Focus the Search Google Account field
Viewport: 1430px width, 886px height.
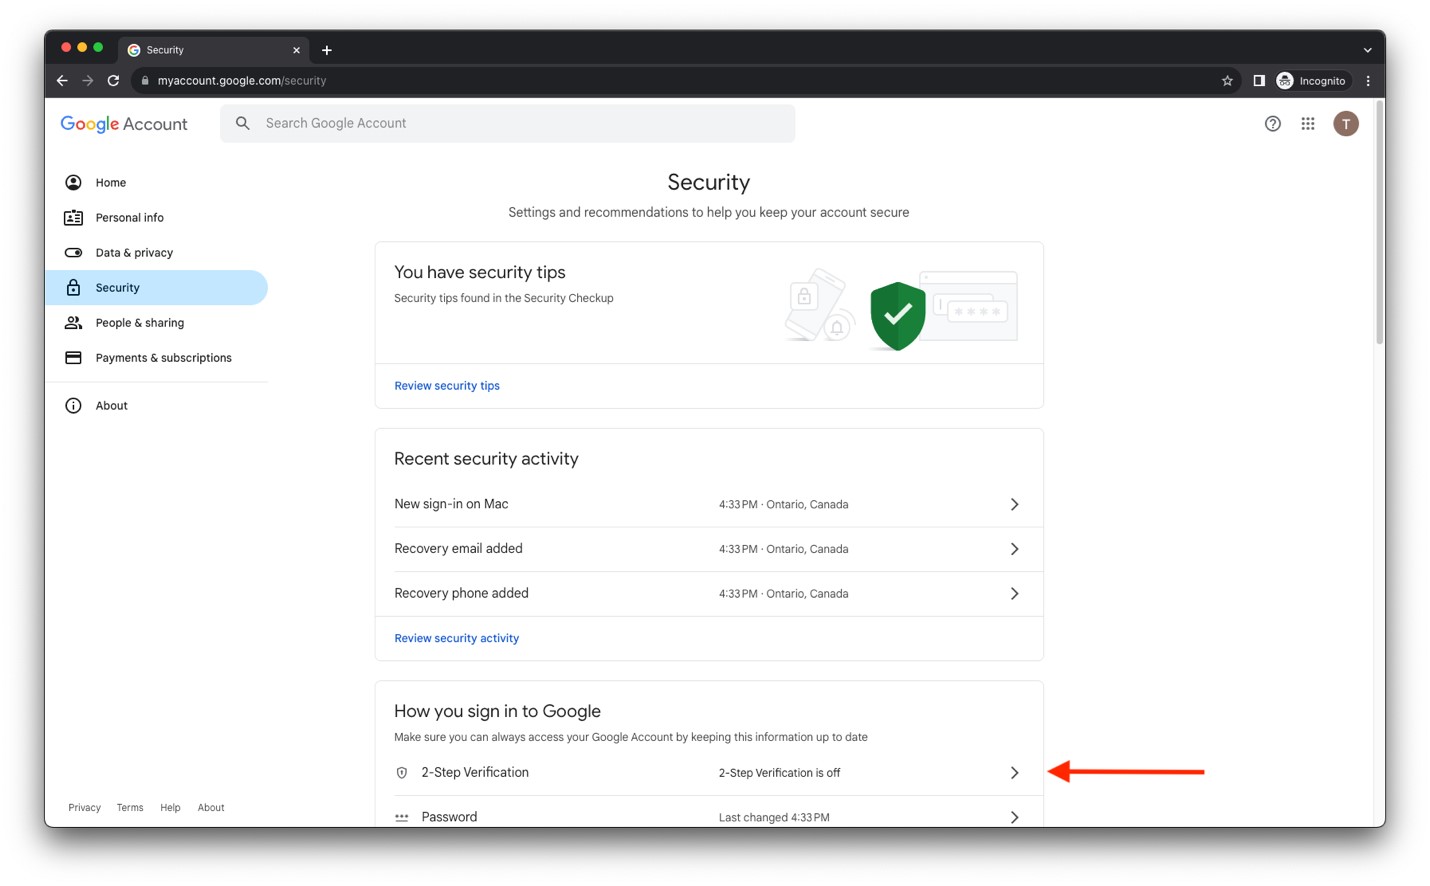point(508,123)
